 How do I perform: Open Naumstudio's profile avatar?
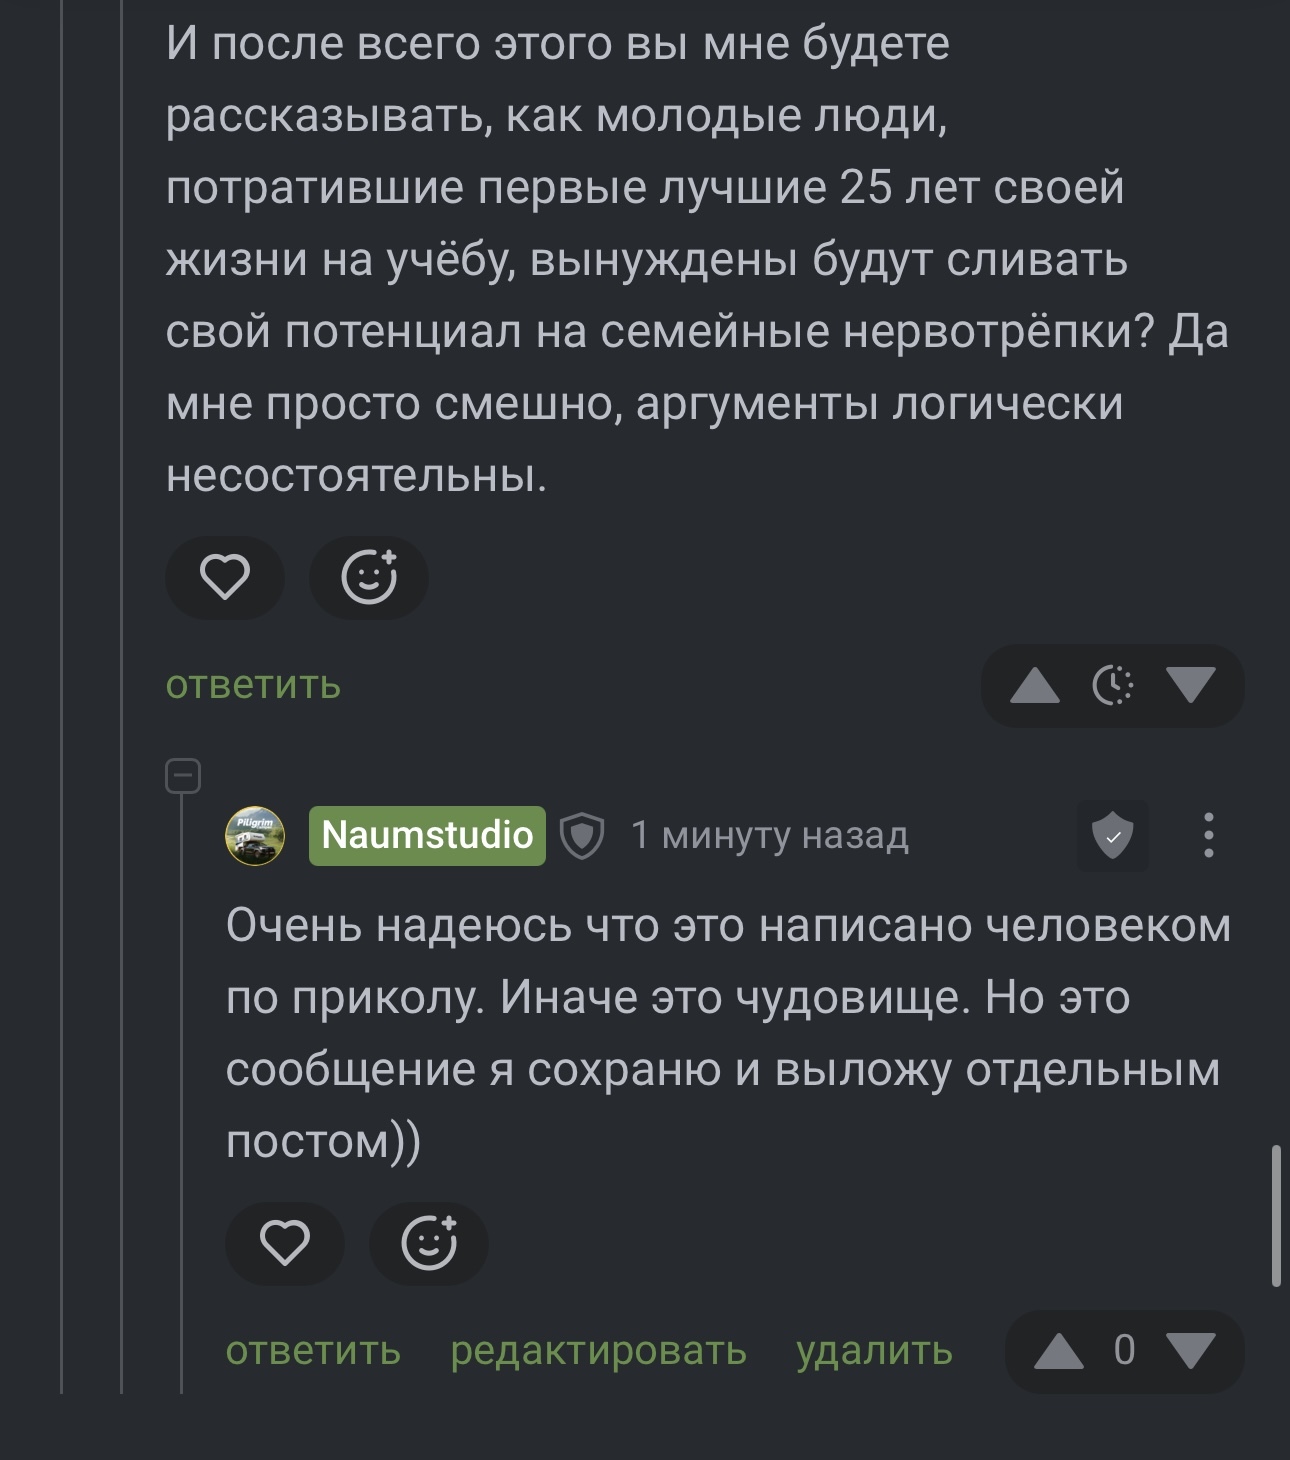click(255, 836)
